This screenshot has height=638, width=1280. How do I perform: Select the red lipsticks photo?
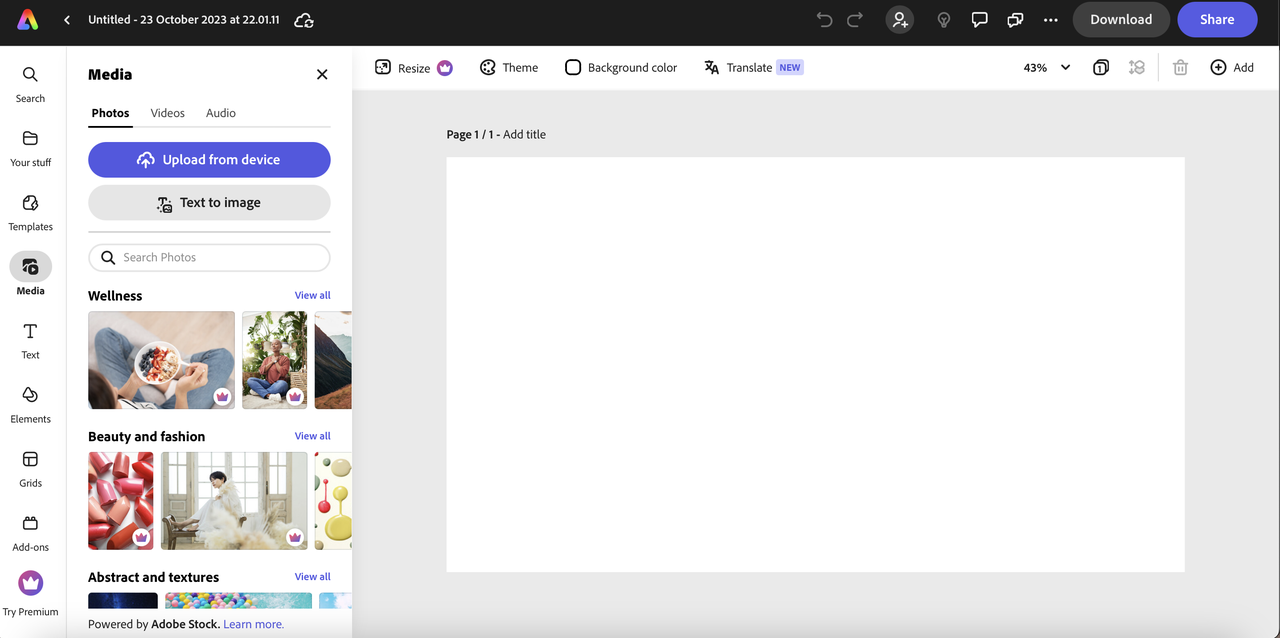click(x=121, y=501)
